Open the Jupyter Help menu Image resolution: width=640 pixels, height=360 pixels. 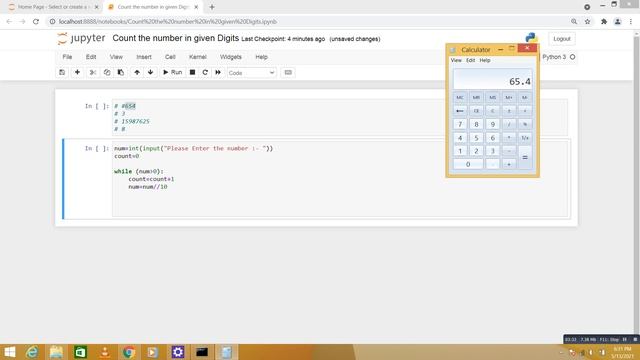(x=261, y=57)
